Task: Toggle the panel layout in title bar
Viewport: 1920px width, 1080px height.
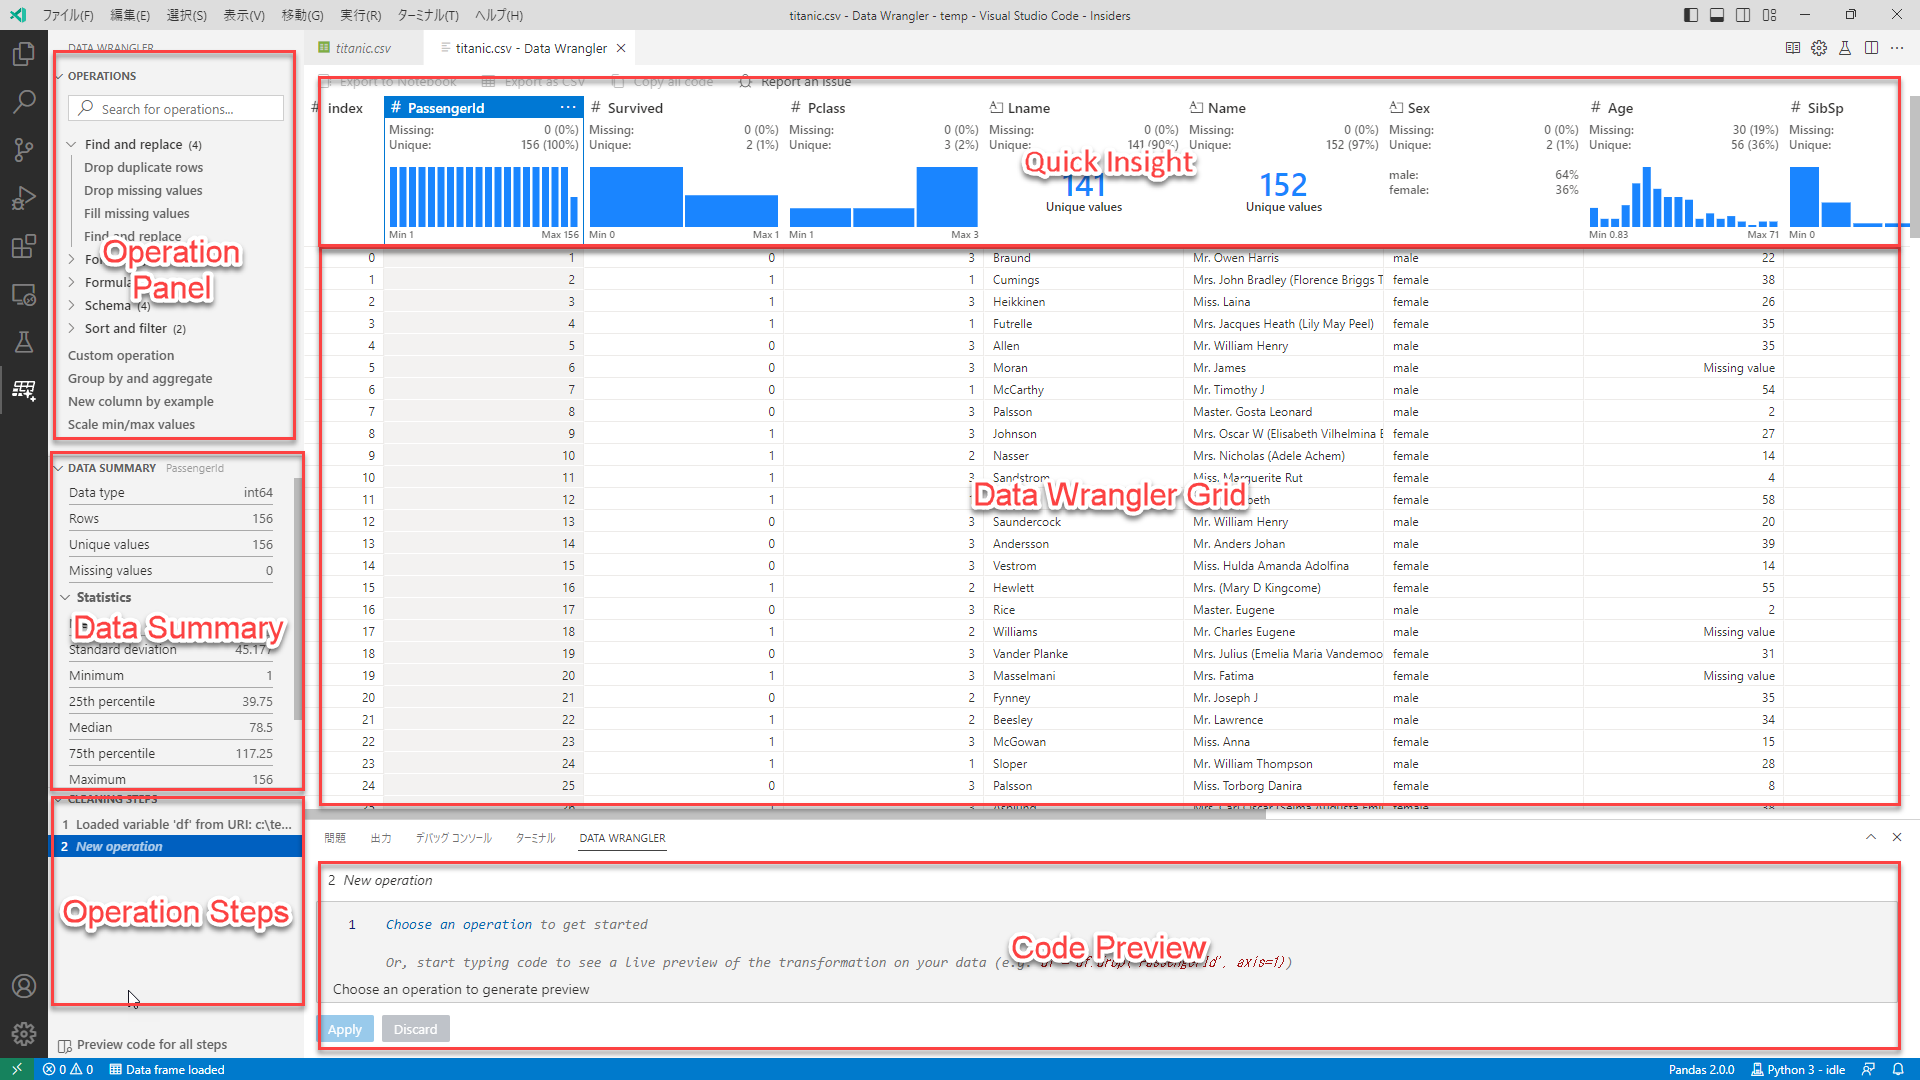Action: 1717,14
